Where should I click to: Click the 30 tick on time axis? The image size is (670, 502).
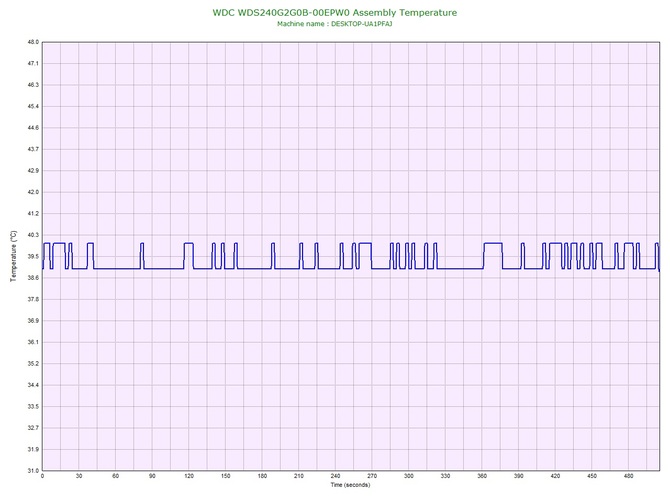tap(79, 476)
